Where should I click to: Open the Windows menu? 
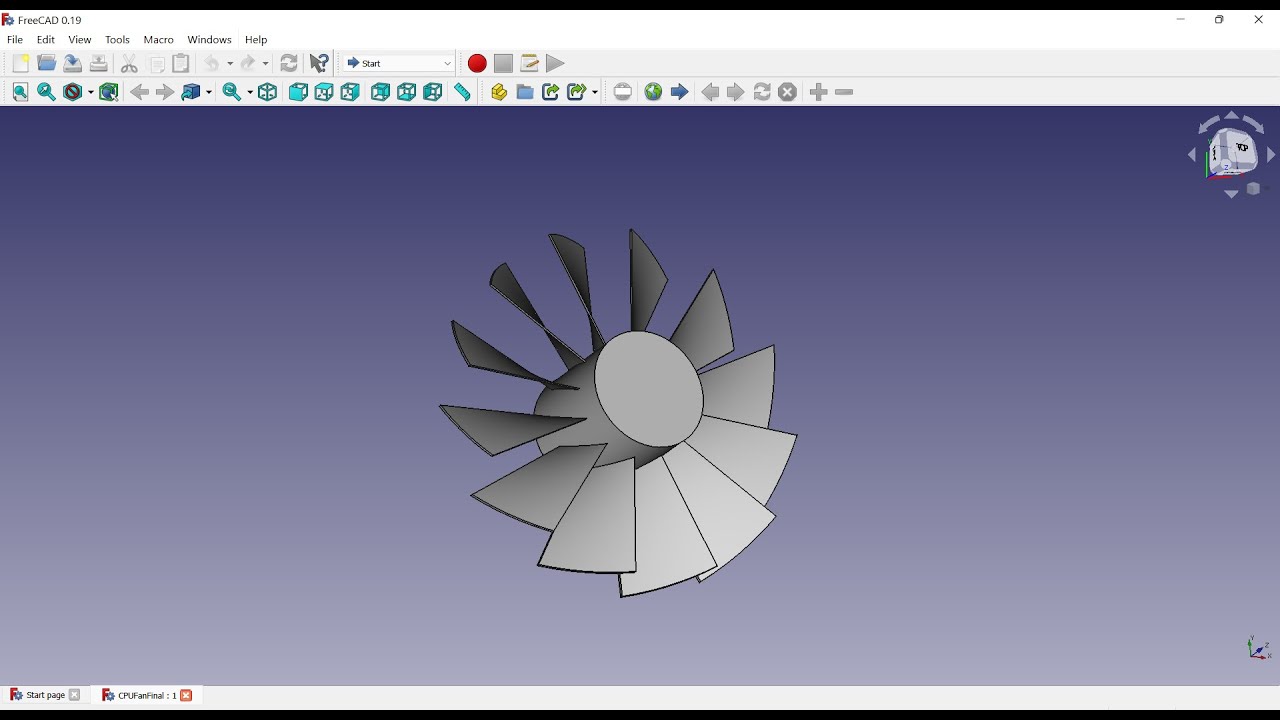209,40
